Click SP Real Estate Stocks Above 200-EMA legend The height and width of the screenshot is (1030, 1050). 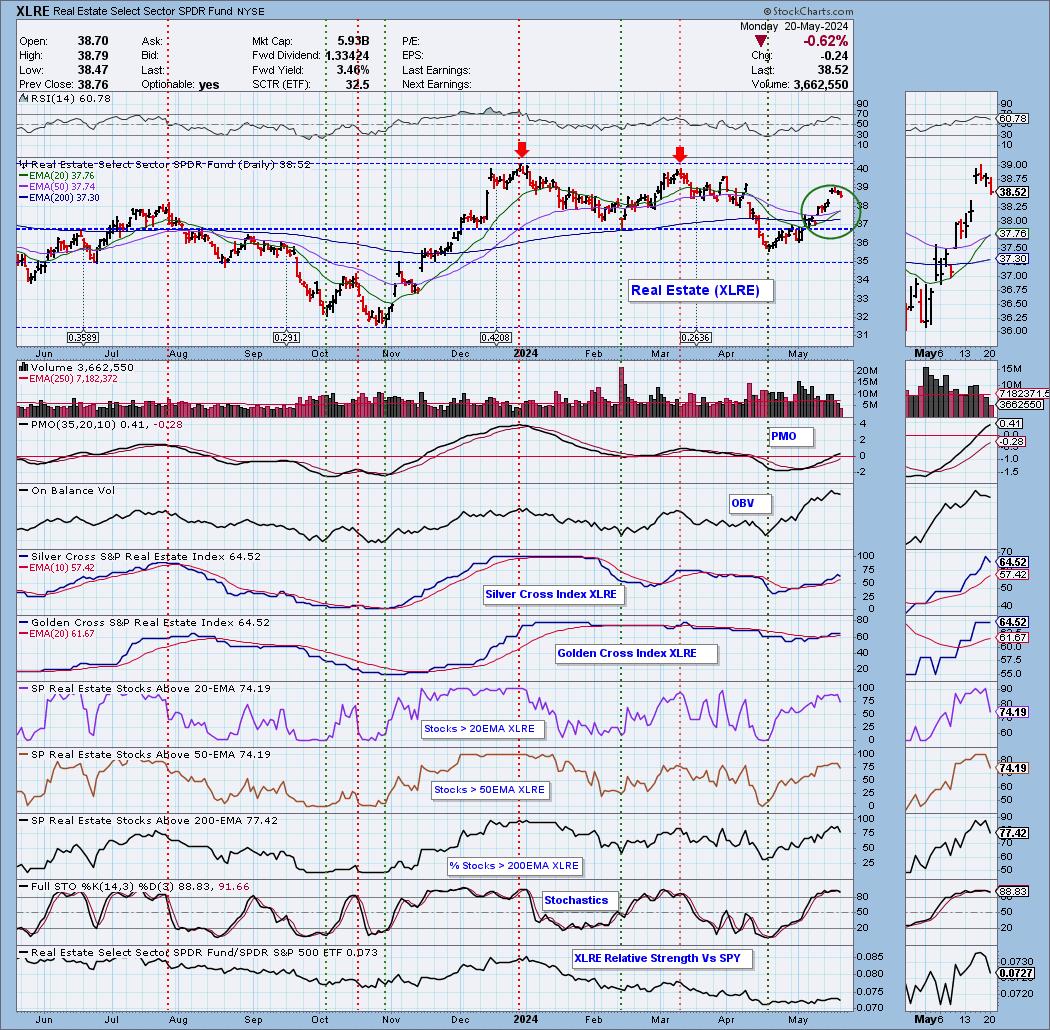point(148,820)
